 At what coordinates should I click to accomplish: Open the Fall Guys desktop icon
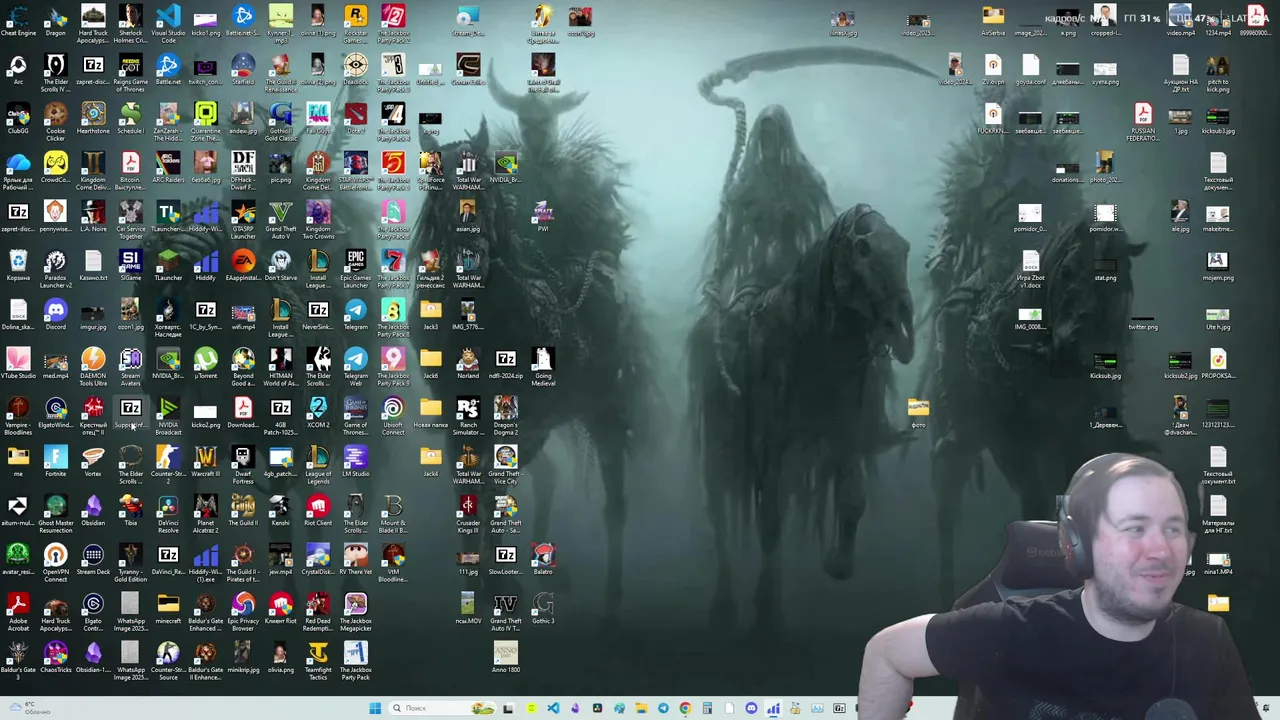coord(318,115)
